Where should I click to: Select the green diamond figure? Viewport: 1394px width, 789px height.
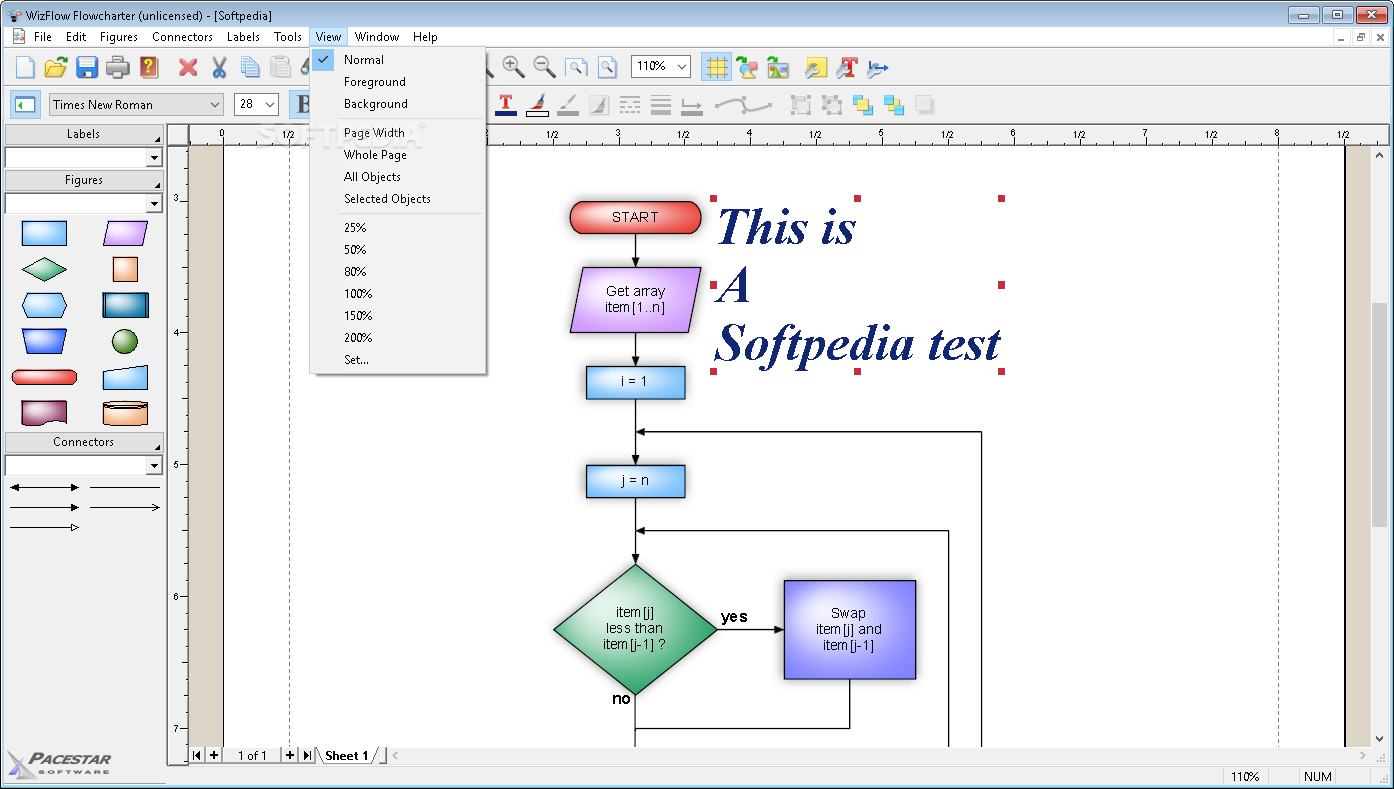(x=44, y=269)
